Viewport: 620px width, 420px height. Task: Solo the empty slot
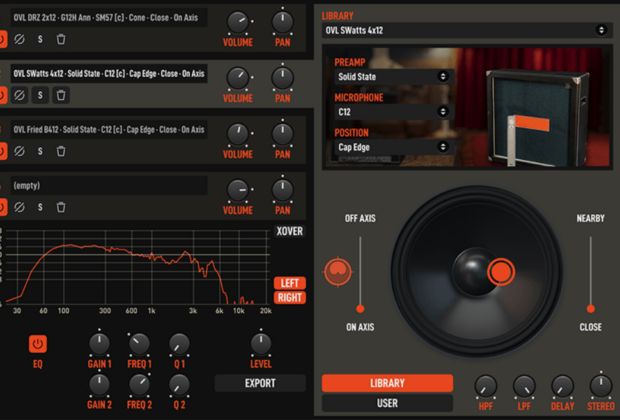40,207
